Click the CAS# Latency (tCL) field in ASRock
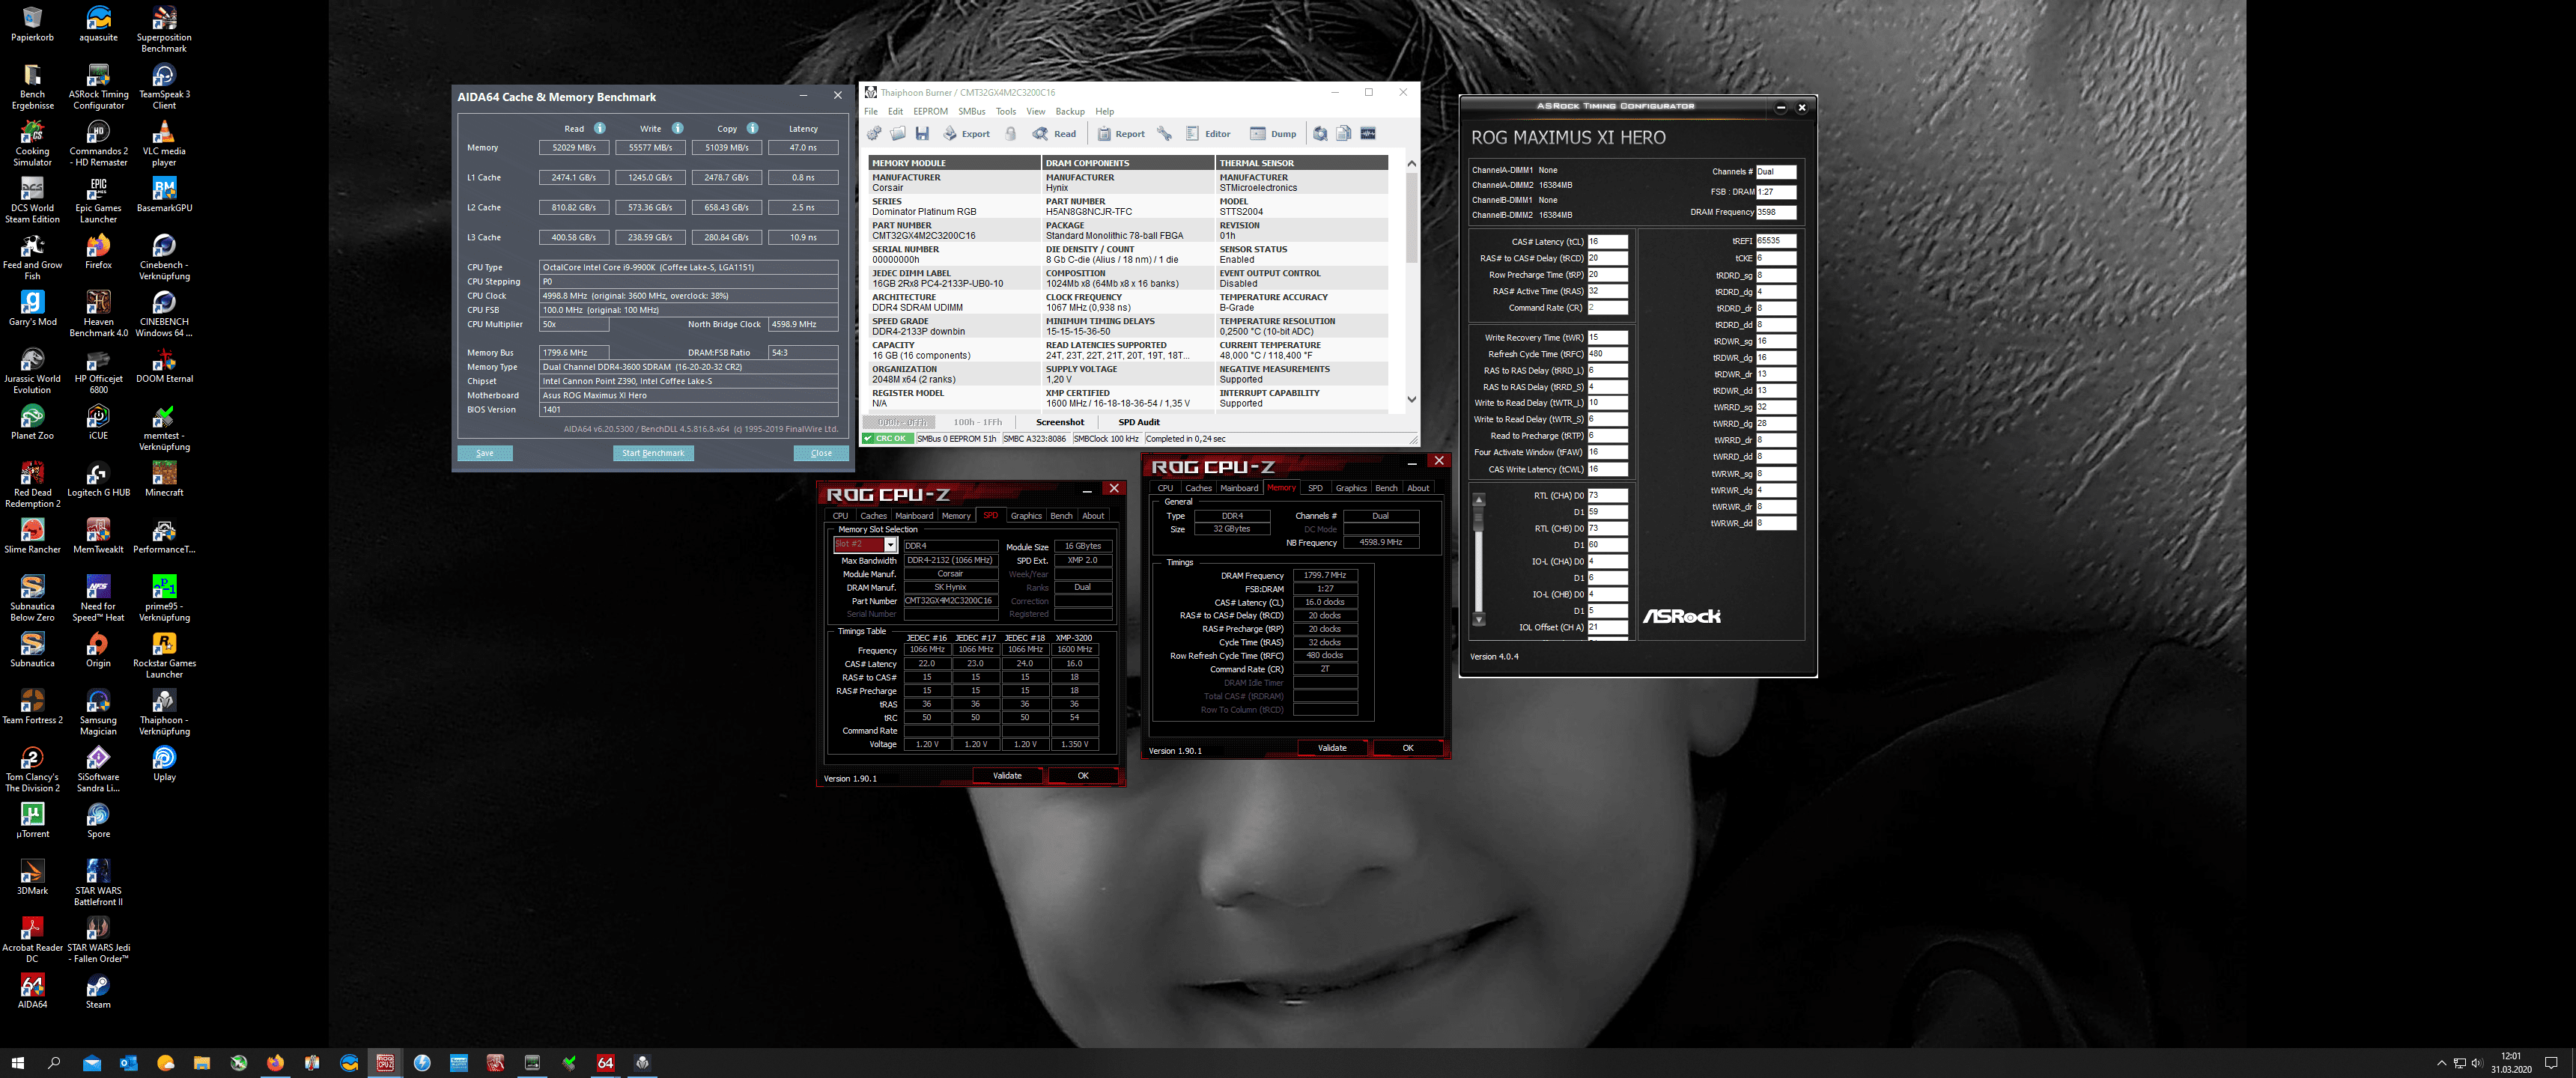This screenshot has height=1078, width=2576. click(x=1608, y=241)
